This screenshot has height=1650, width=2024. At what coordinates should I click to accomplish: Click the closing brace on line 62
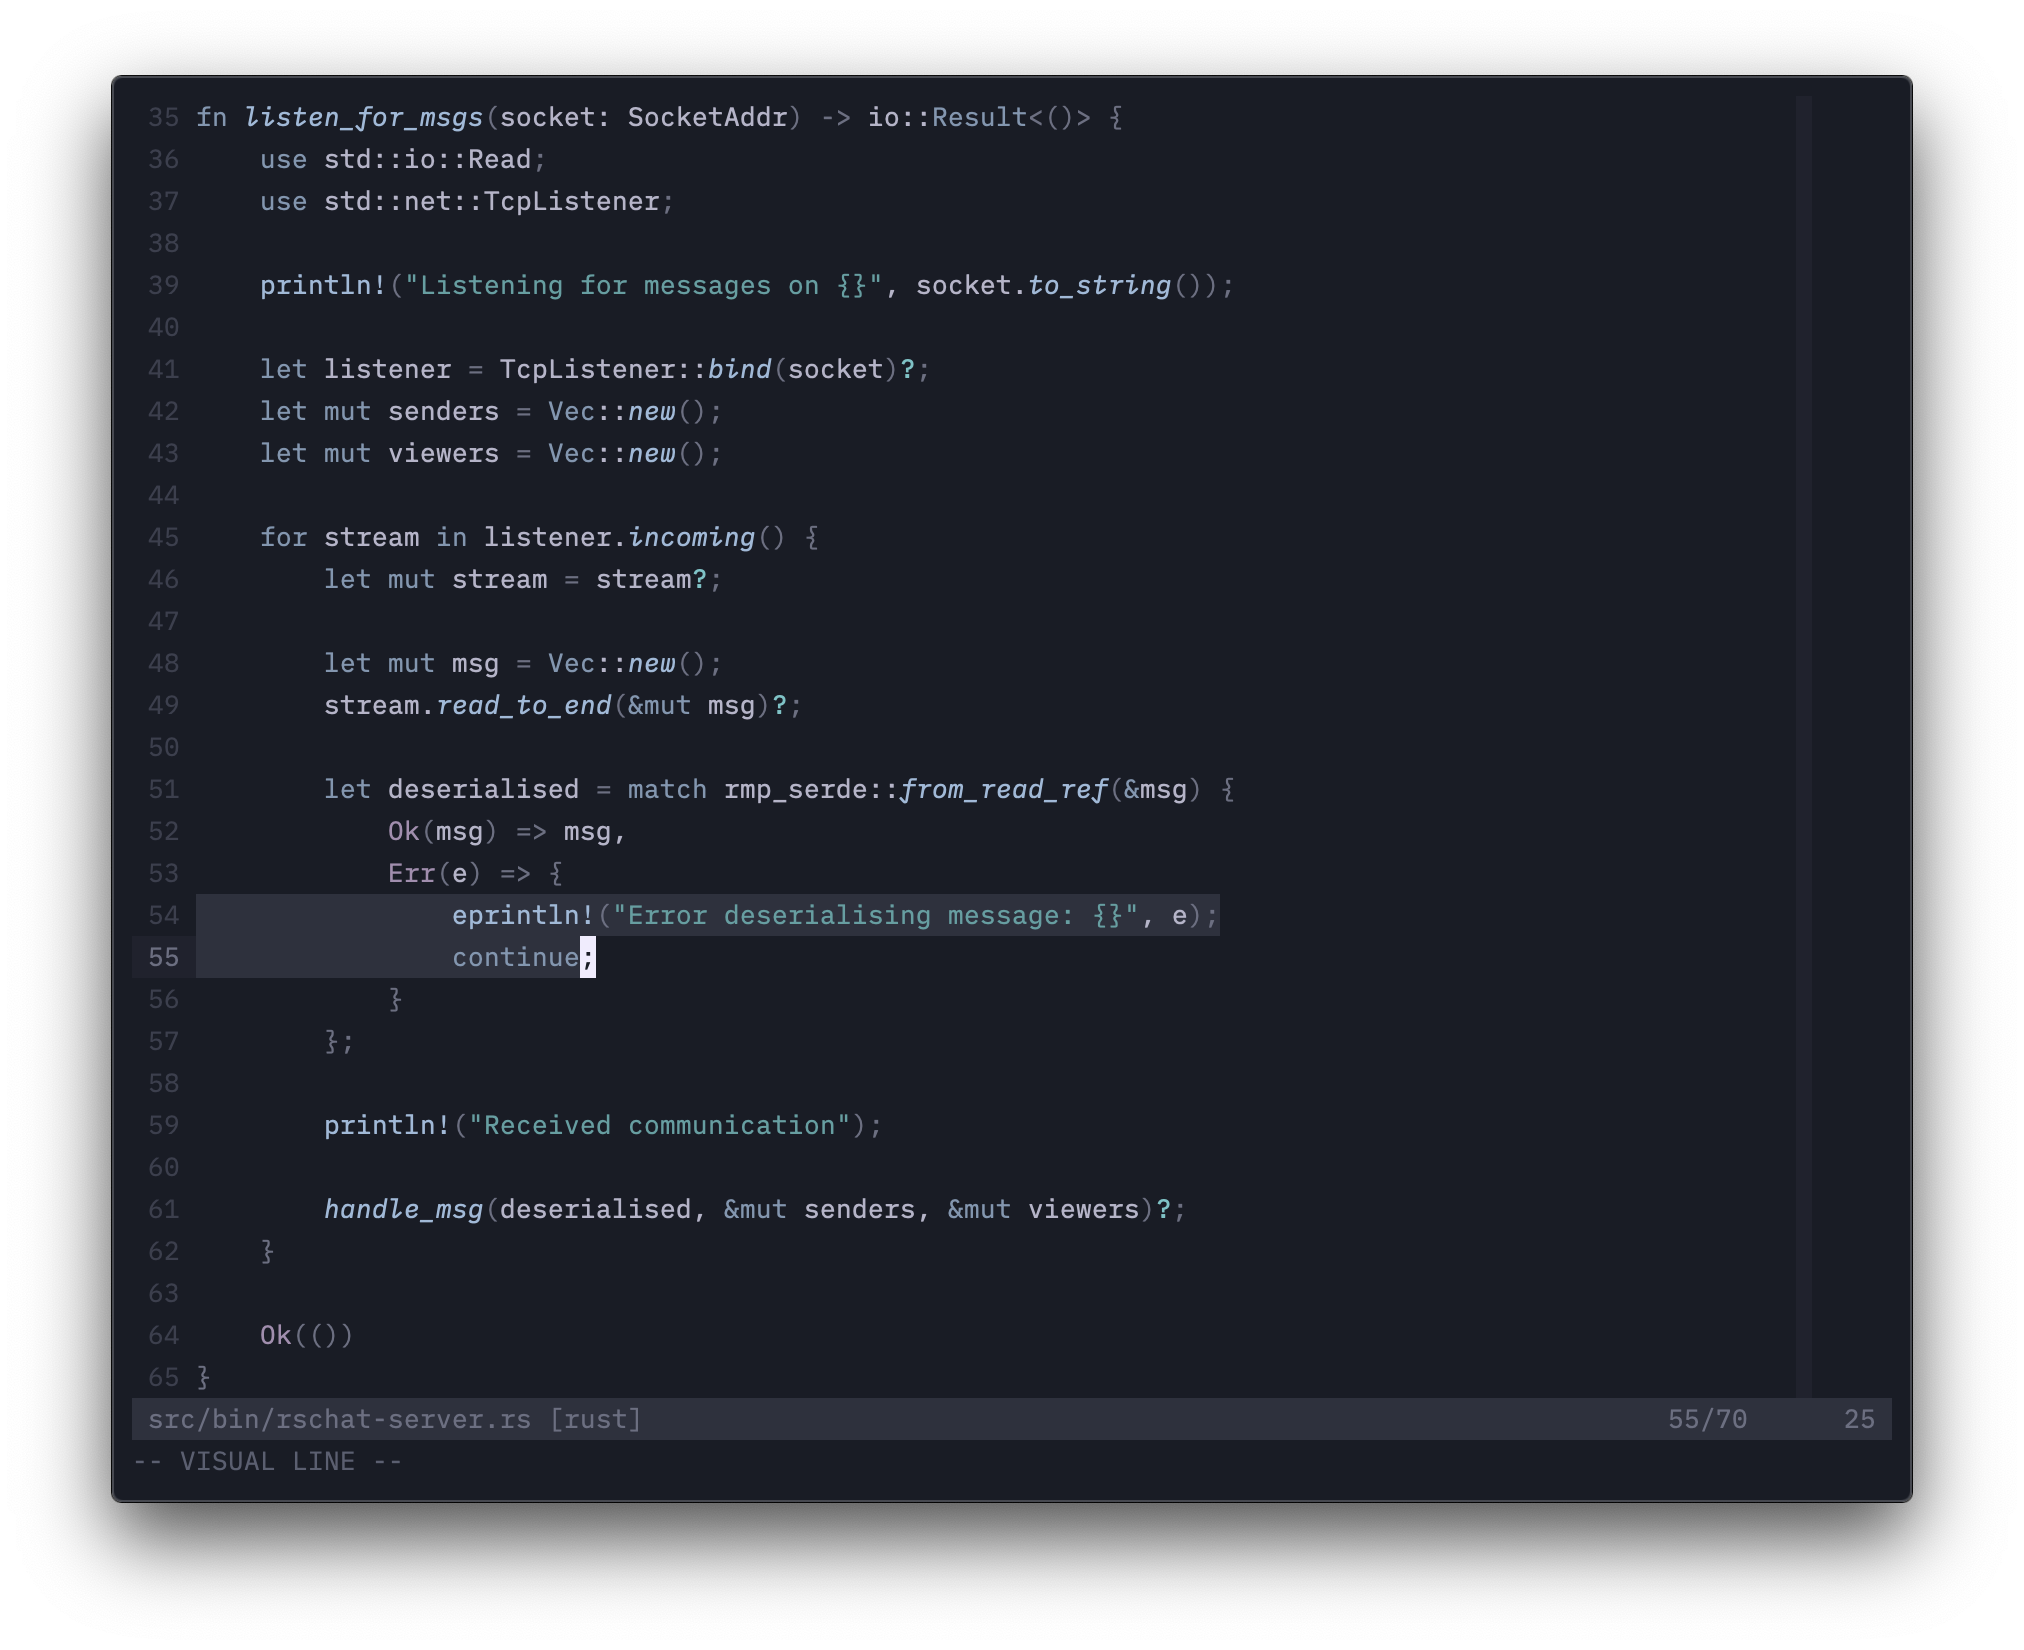tap(267, 1252)
